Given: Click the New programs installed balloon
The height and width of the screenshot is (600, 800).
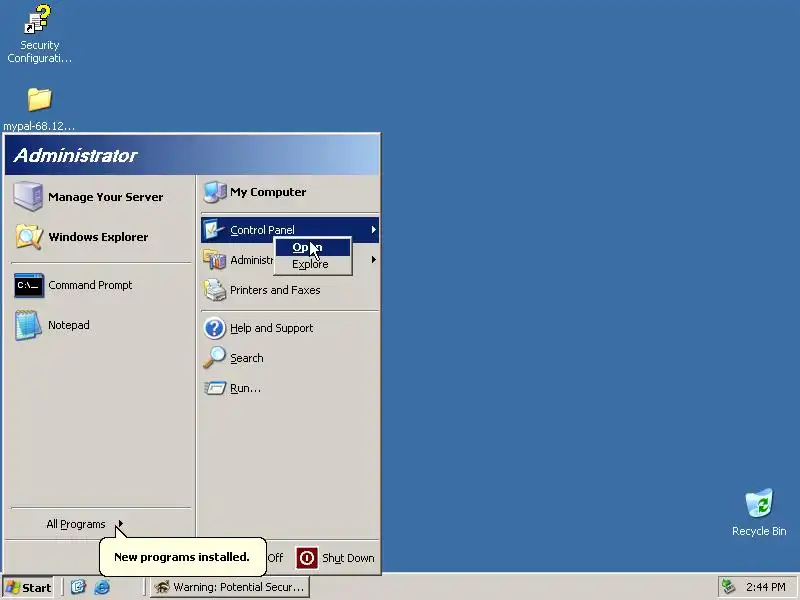Looking at the screenshot, I should click(x=182, y=557).
